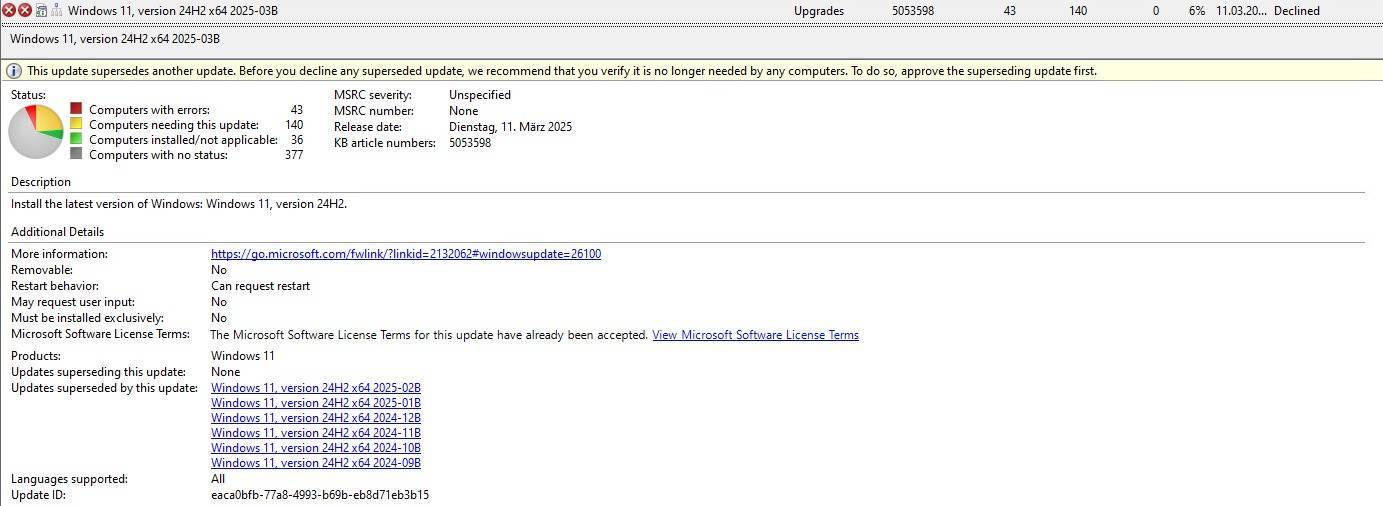1383x506 pixels.
Task: Click the second red declined icon in update row
Action: coord(25,10)
